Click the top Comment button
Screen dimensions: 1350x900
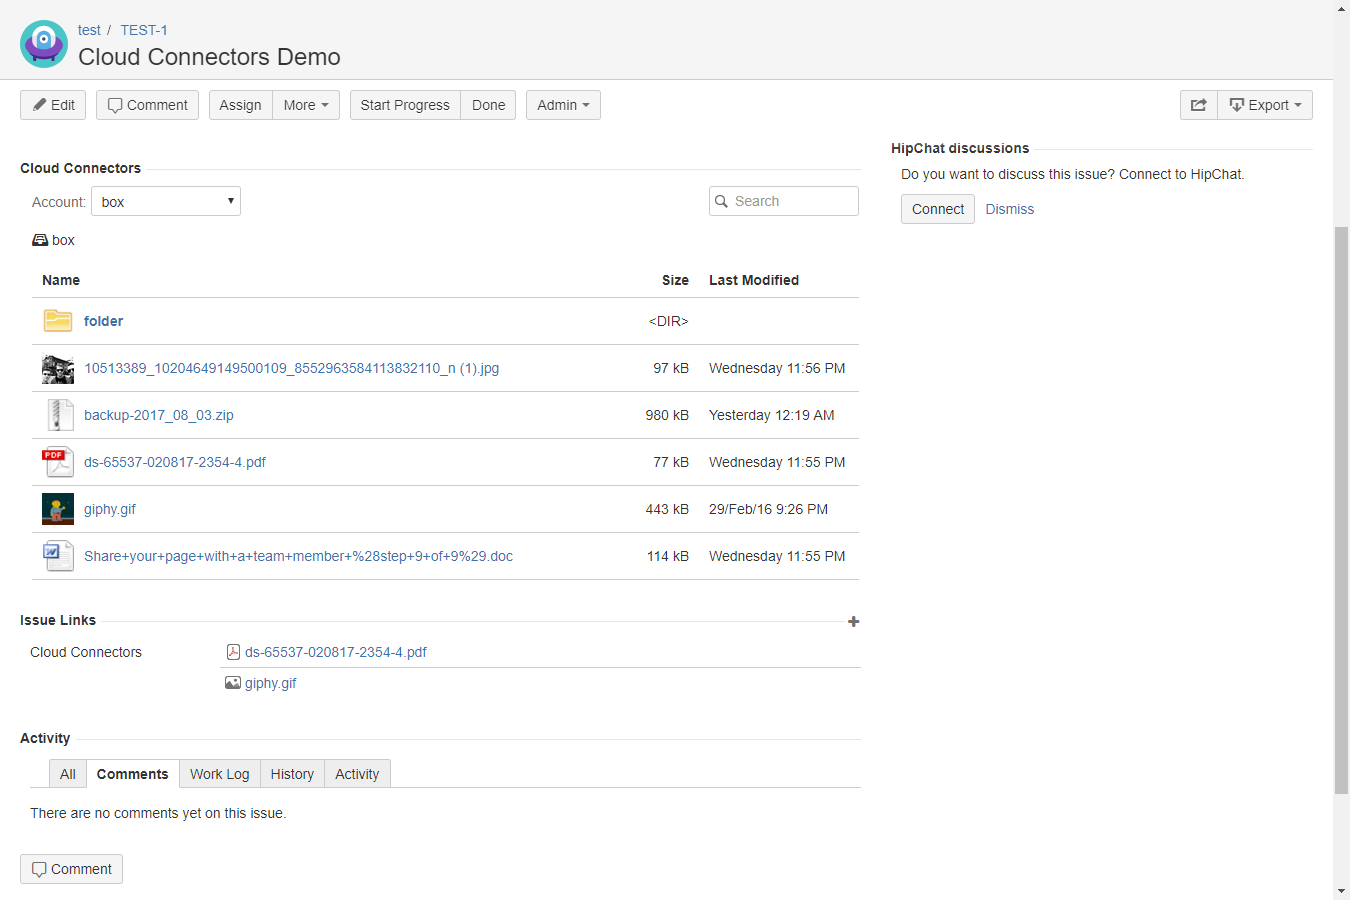(x=147, y=105)
